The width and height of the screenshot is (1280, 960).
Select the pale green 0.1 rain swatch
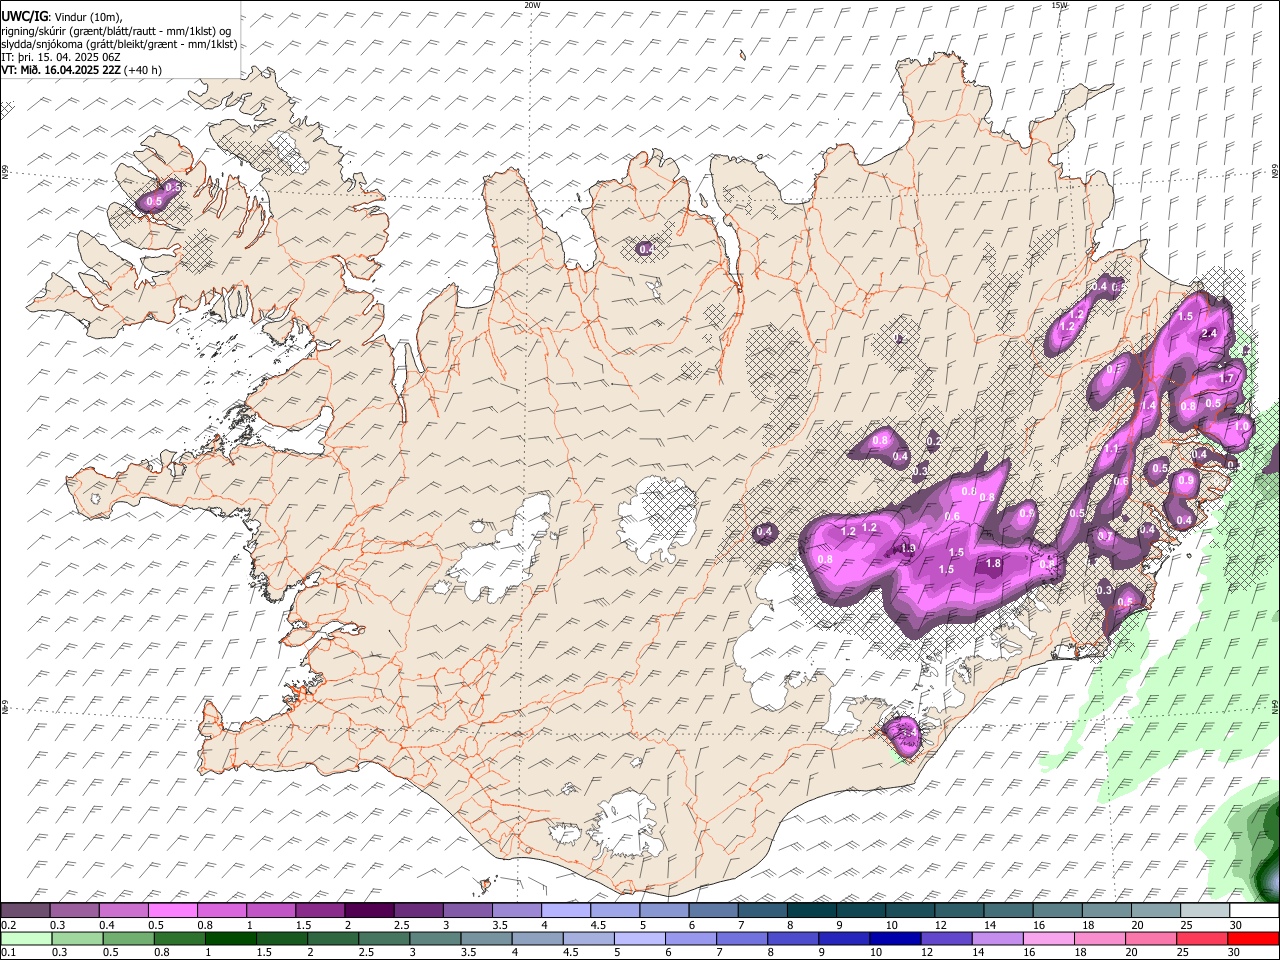pos(26,939)
